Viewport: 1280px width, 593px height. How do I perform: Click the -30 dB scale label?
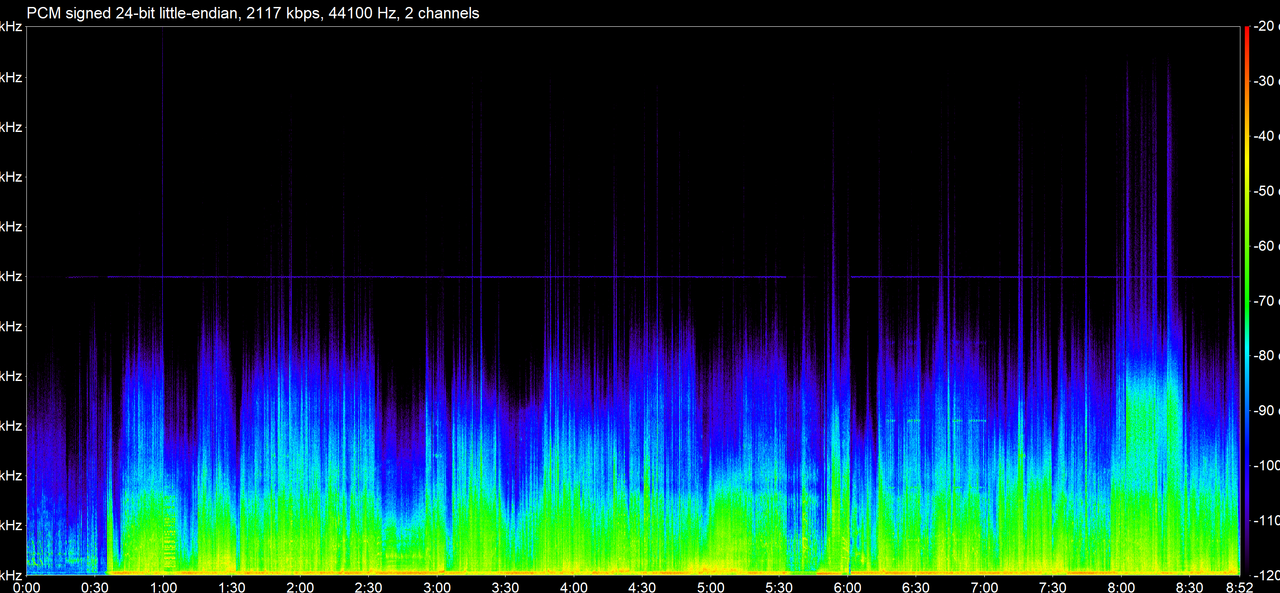(x=1266, y=81)
